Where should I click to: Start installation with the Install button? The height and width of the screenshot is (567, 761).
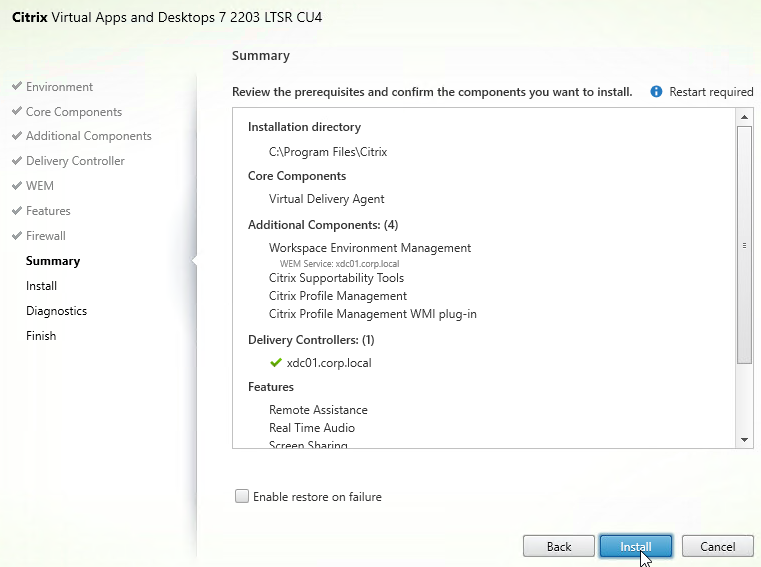pyautogui.click(x=636, y=547)
